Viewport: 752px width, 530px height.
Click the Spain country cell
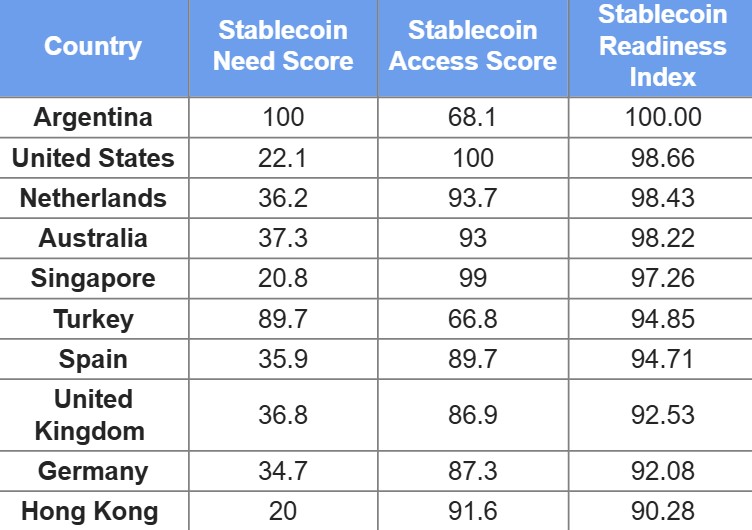tap(93, 359)
